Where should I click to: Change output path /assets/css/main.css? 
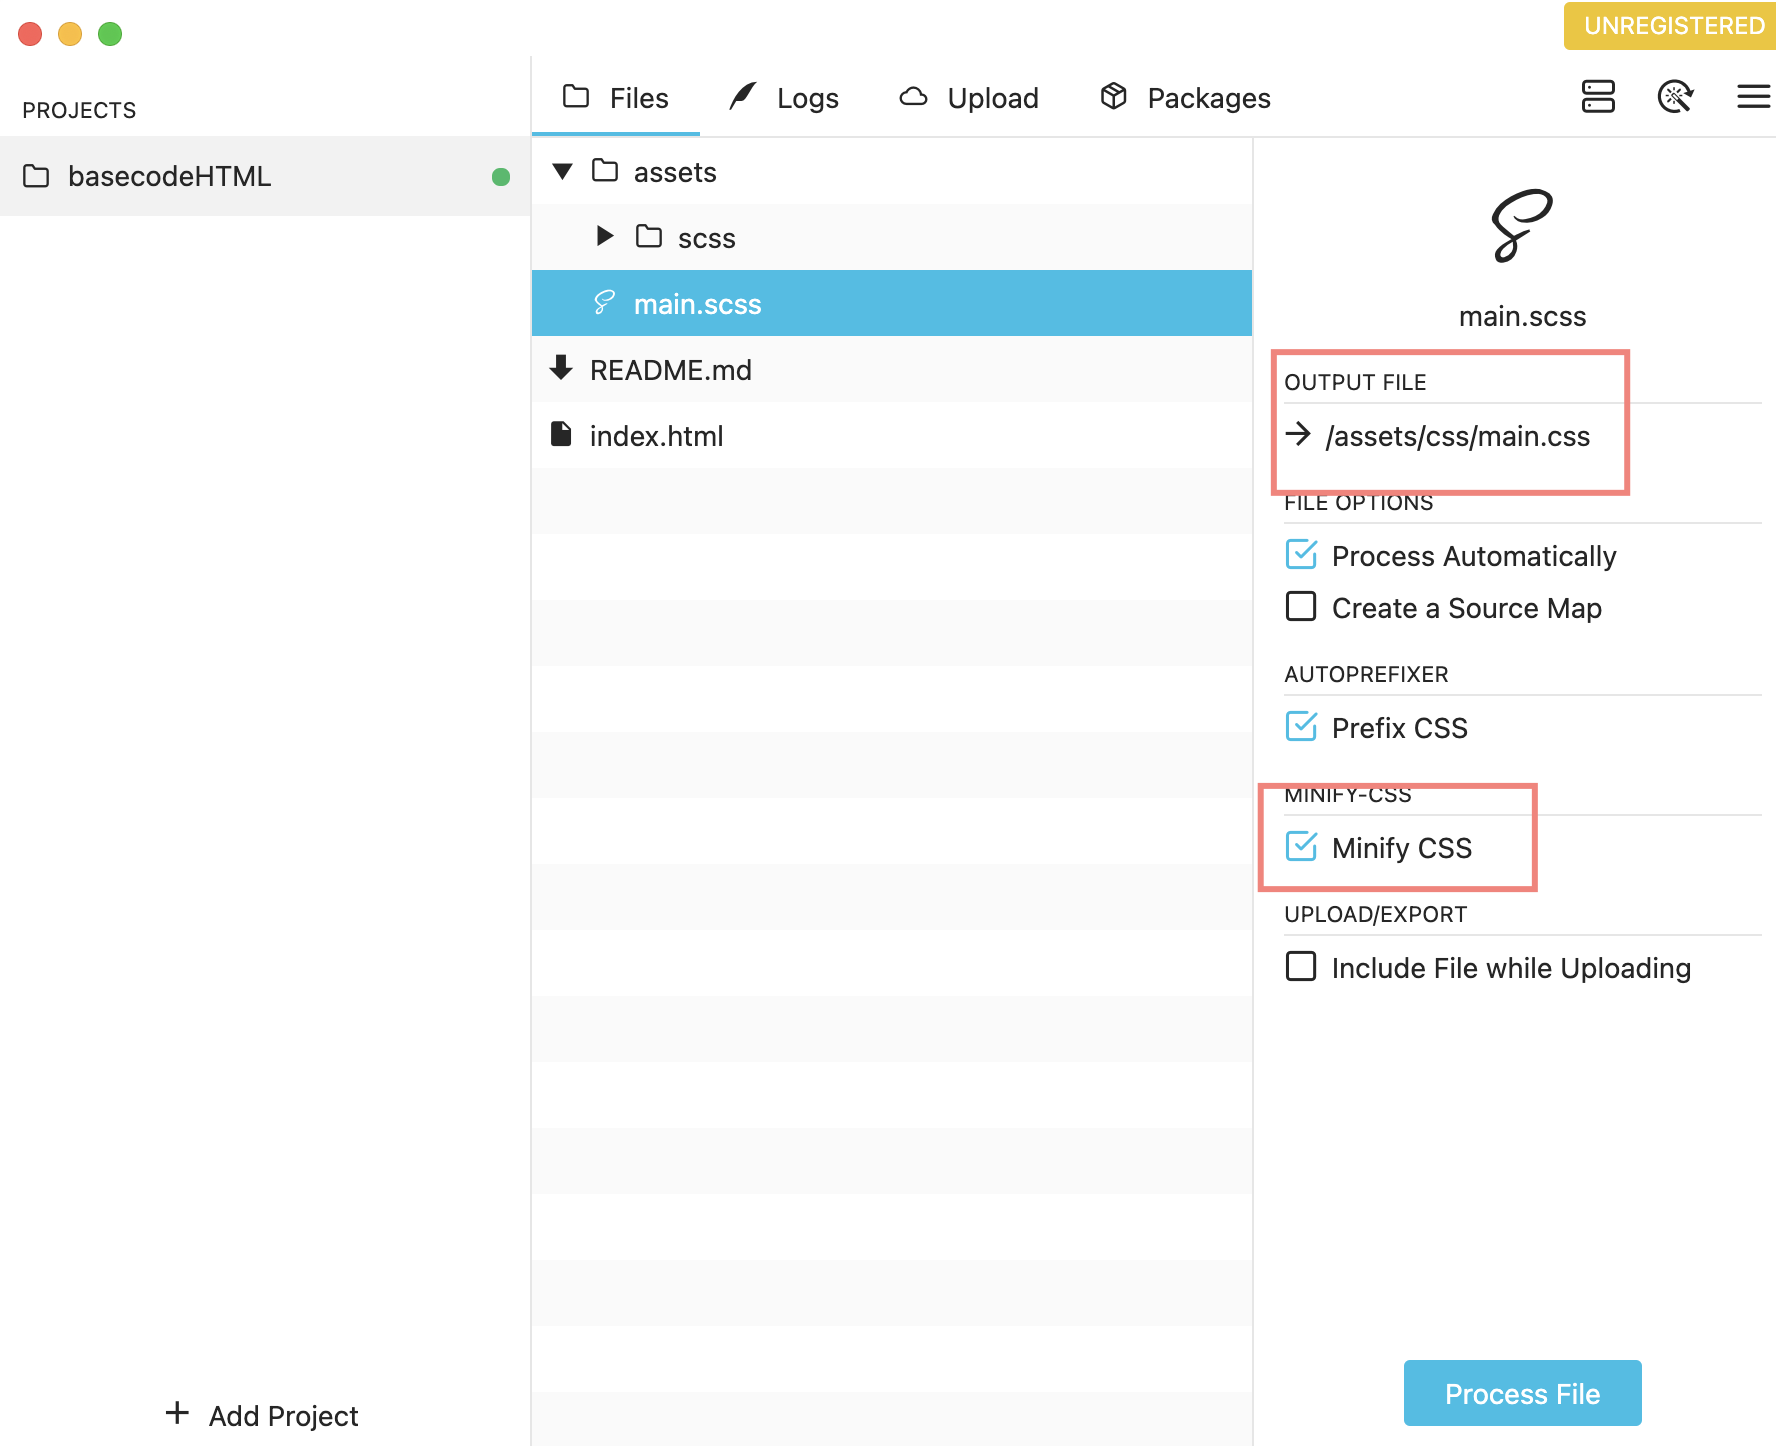click(1457, 436)
